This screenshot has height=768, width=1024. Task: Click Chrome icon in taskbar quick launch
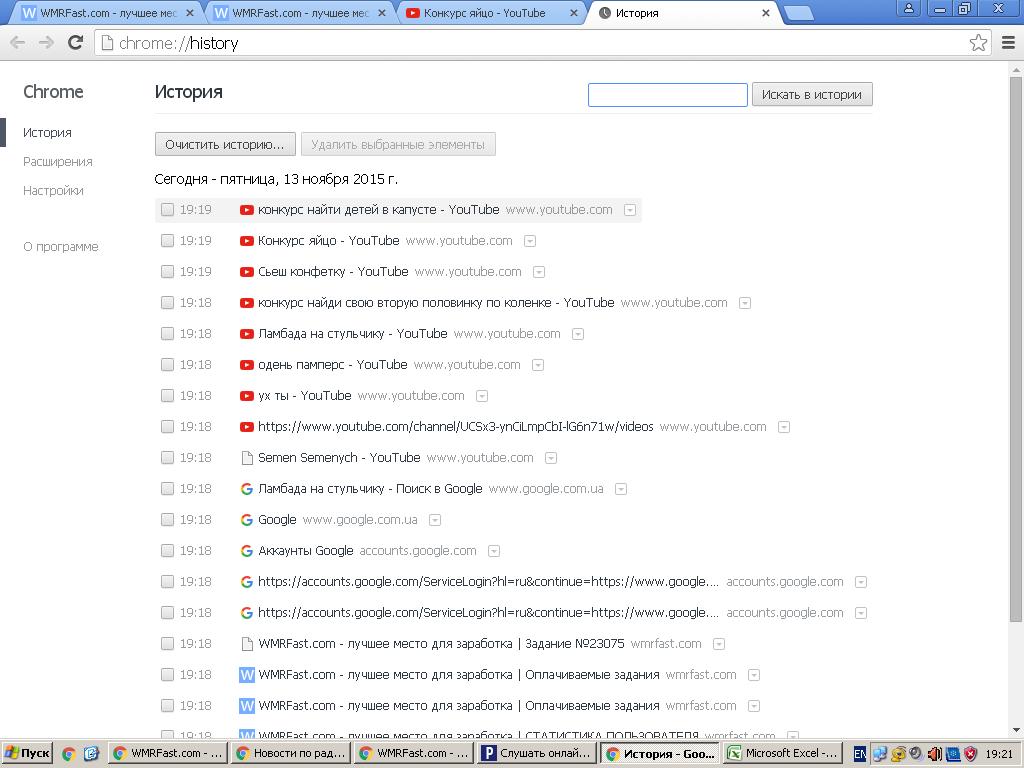pyautogui.click(x=69, y=754)
